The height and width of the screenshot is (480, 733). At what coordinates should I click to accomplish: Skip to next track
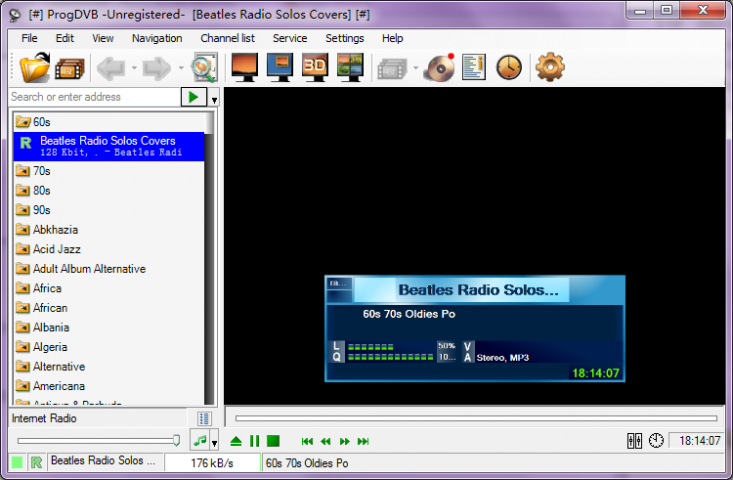pyautogui.click(x=363, y=441)
